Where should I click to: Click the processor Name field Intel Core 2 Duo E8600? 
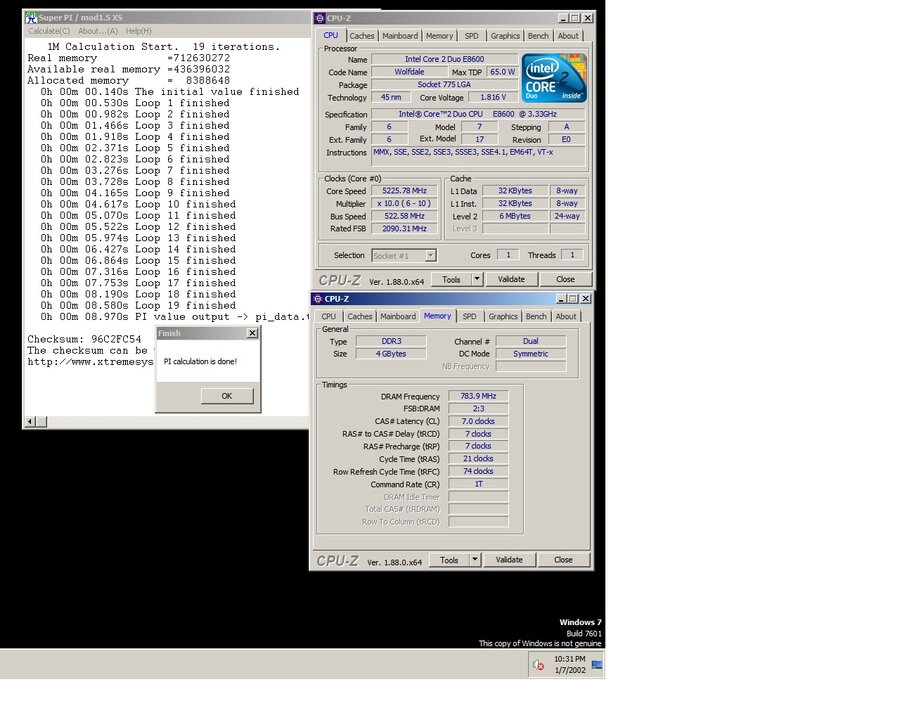click(x=444, y=59)
